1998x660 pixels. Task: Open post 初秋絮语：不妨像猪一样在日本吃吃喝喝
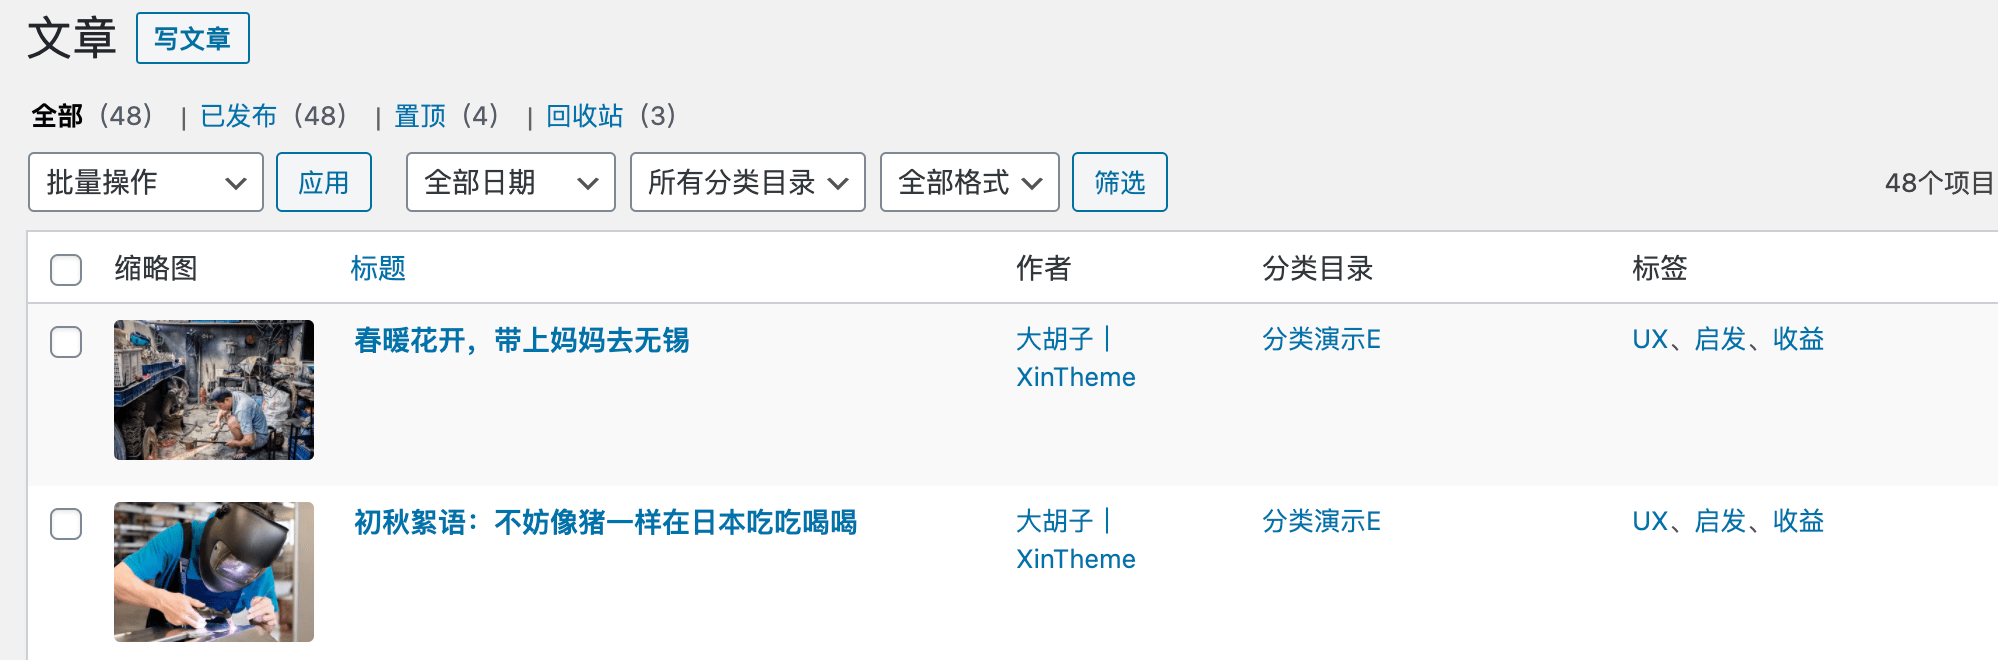605,523
